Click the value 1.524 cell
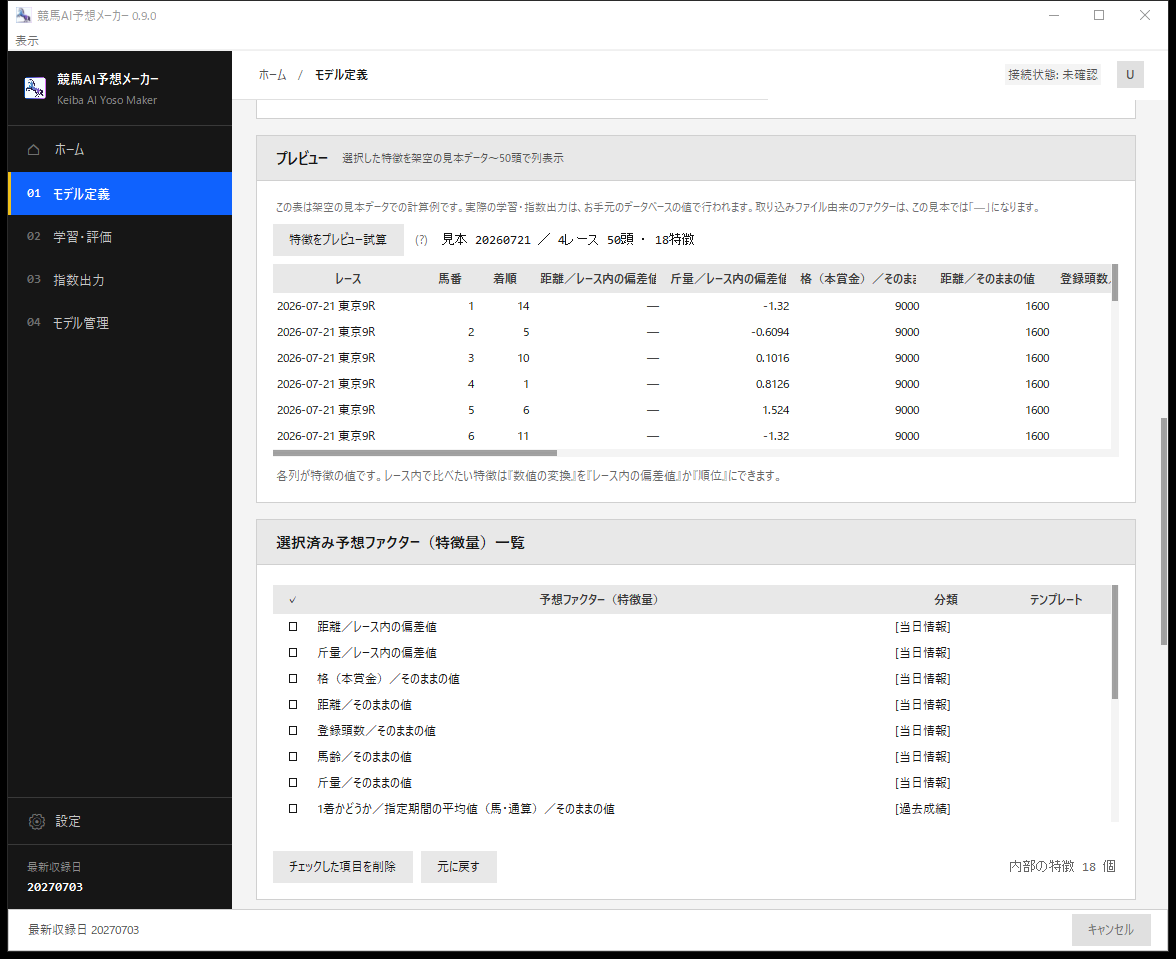The height and width of the screenshot is (959, 1176). (x=776, y=410)
